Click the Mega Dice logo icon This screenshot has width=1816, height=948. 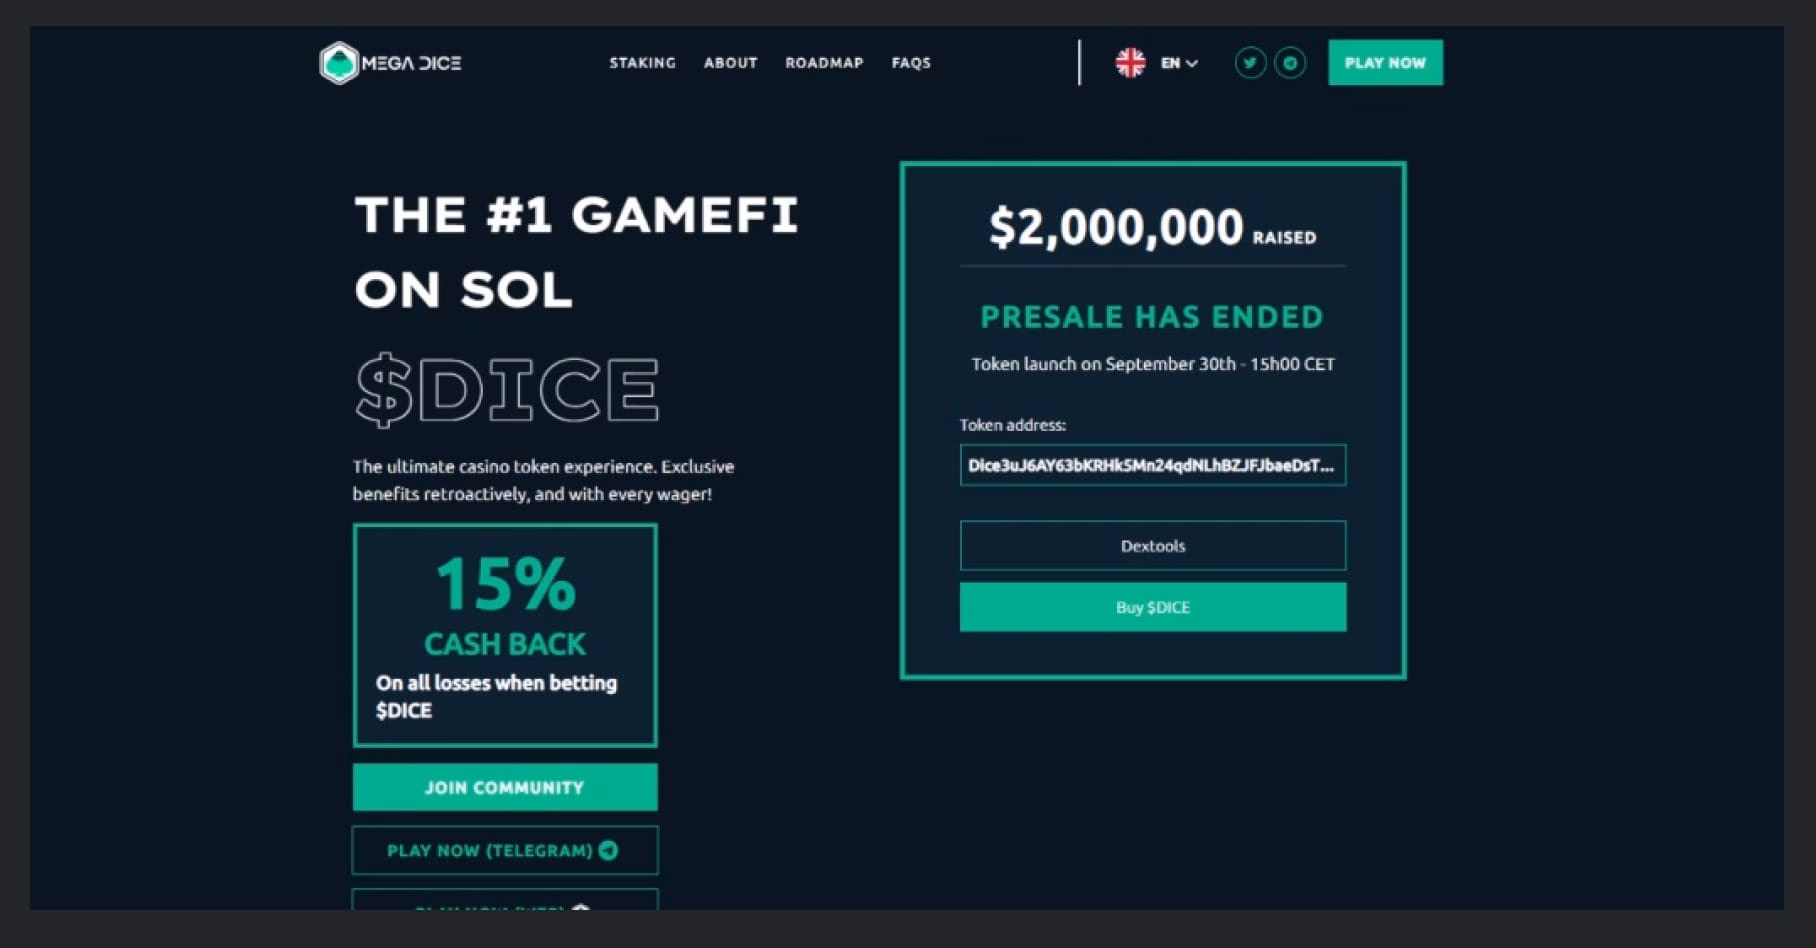click(x=339, y=63)
